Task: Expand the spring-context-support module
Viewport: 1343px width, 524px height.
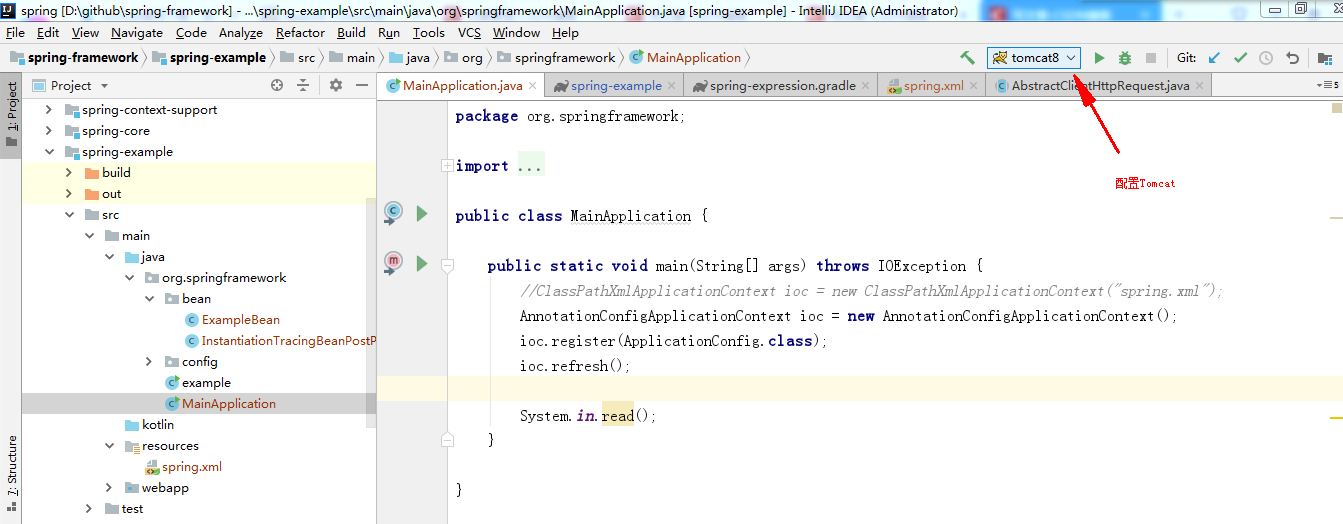Action: [x=49, y=110]
